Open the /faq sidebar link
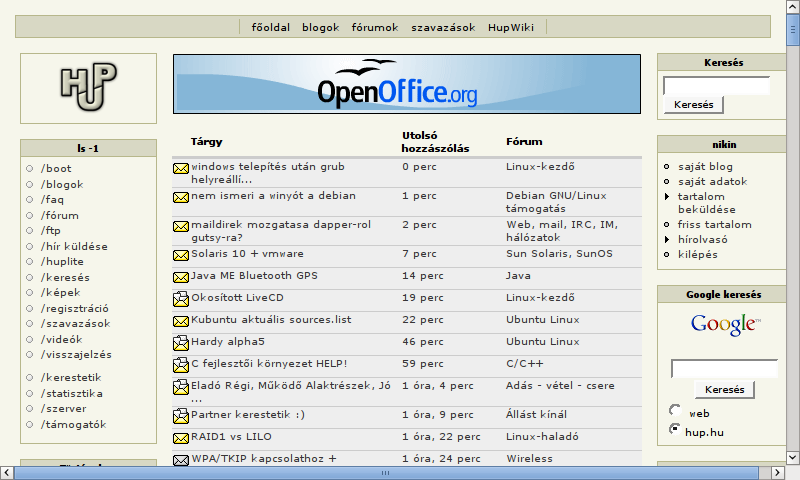This screenshot has width=800, height=480. pyautogui.click(x=52, y=200)
